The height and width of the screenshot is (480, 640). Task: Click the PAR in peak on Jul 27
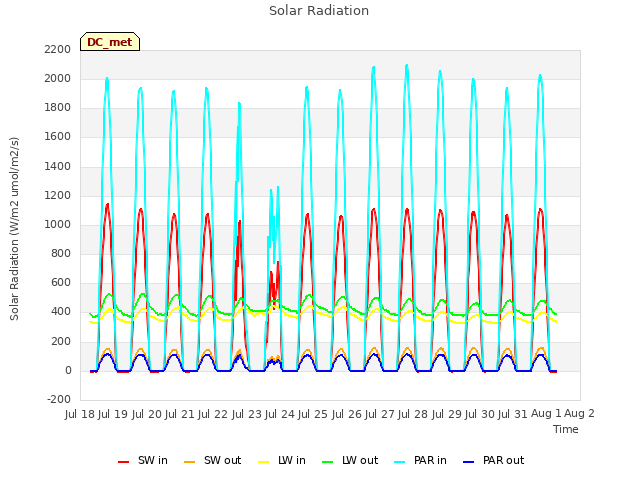point(407,66)
